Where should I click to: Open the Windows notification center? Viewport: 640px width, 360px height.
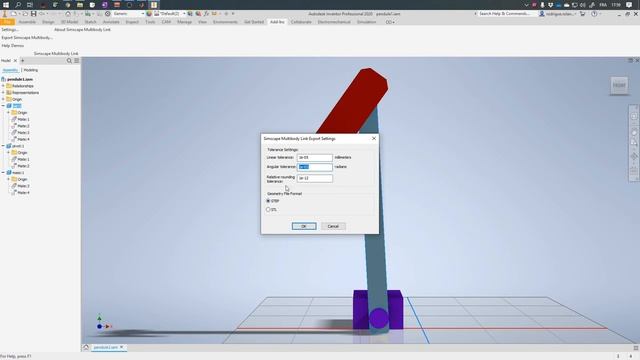[x=629, y=5]
